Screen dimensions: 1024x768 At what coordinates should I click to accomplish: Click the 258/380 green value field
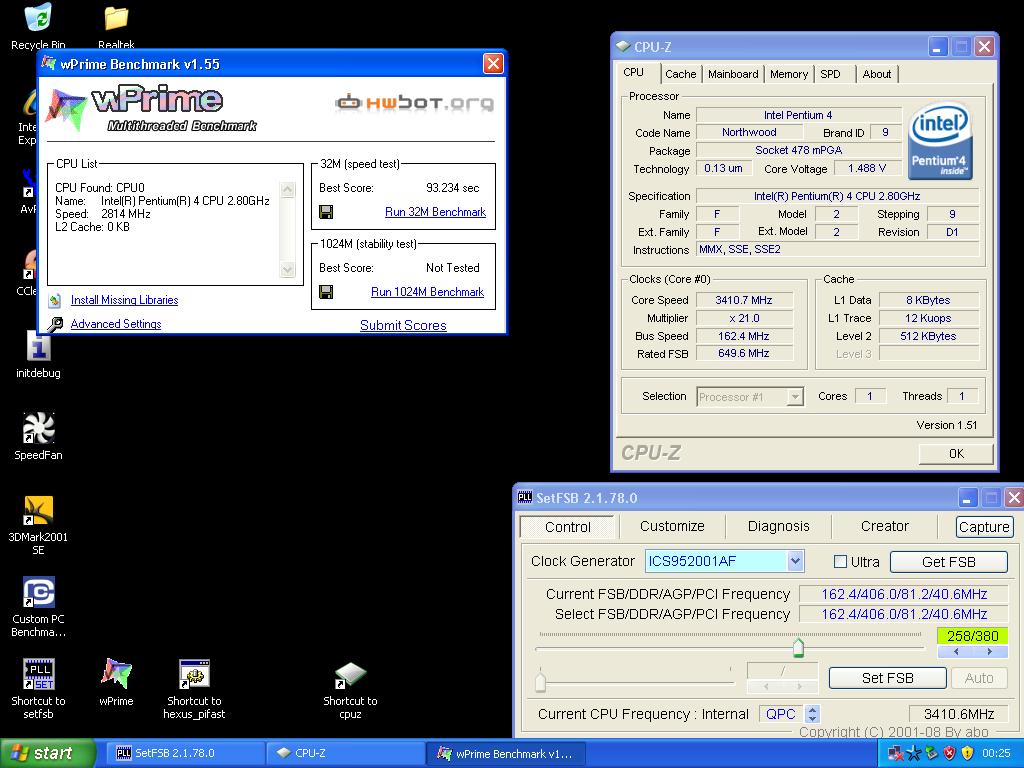click(x=972, y=635)
